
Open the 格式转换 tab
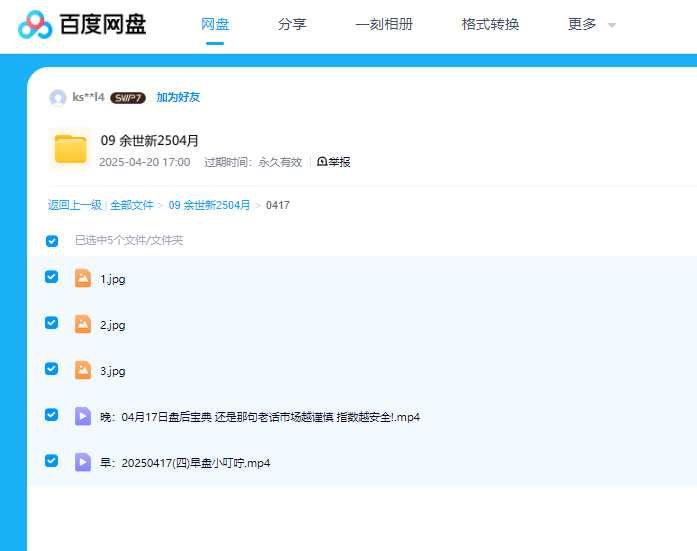[490, 25]
